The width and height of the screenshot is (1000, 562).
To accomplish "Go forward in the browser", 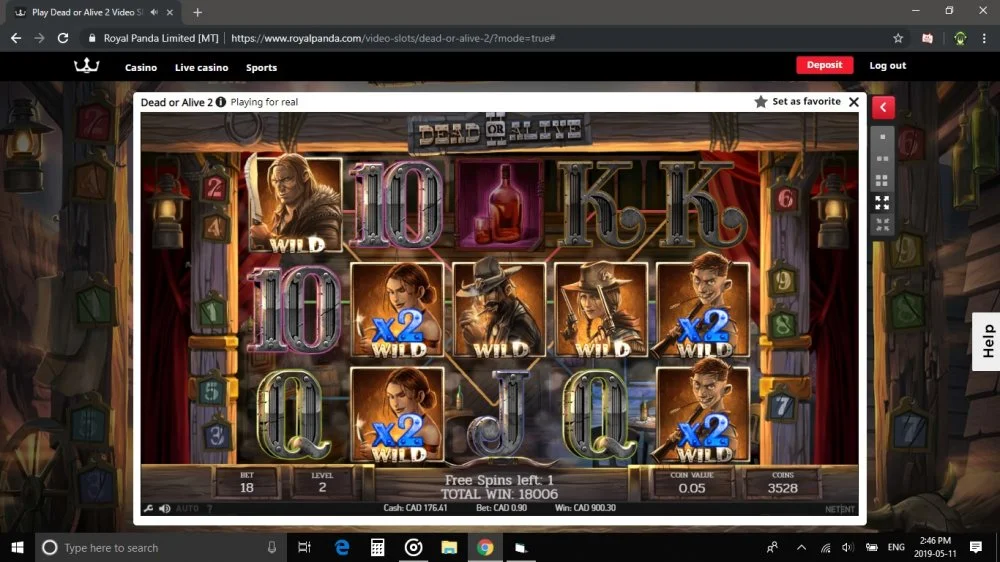I will pos(40,38).
